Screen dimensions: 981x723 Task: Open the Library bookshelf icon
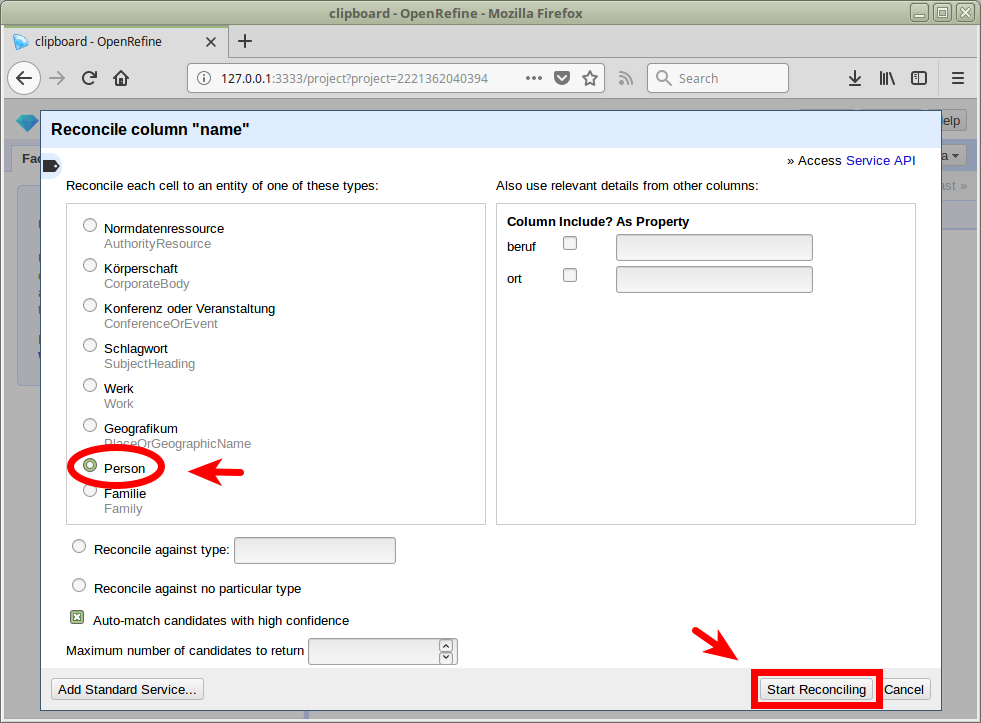point(887,78)
